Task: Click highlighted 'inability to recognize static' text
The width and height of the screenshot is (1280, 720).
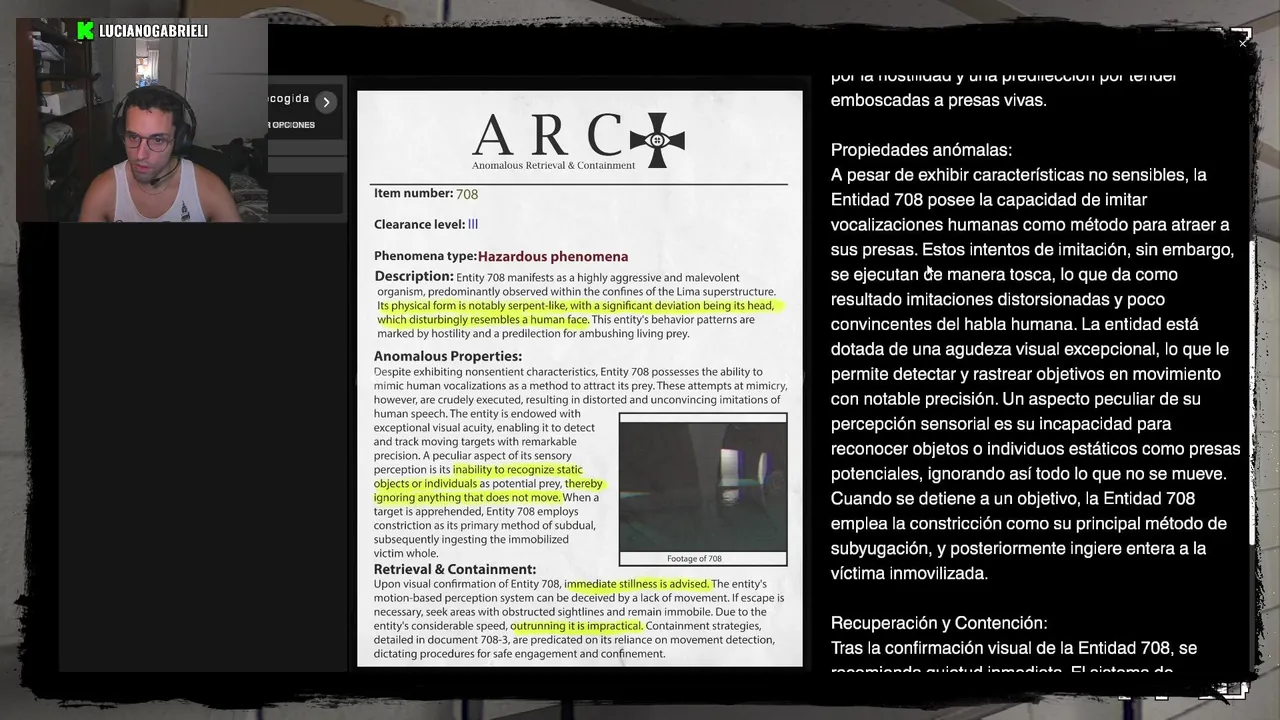Action: point(518,470)
